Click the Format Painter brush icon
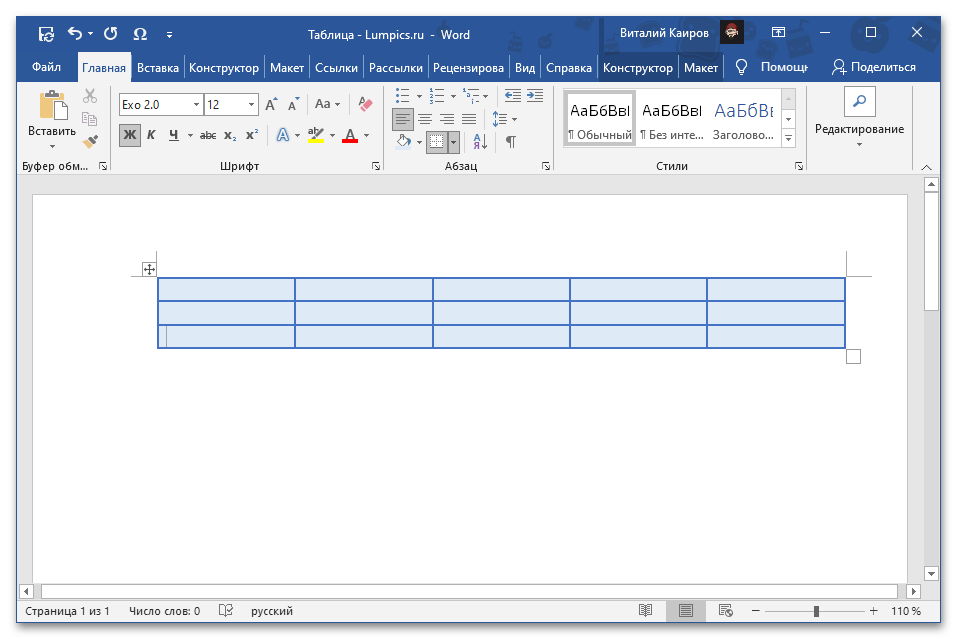The image size is (957, 639). point(90,141)
